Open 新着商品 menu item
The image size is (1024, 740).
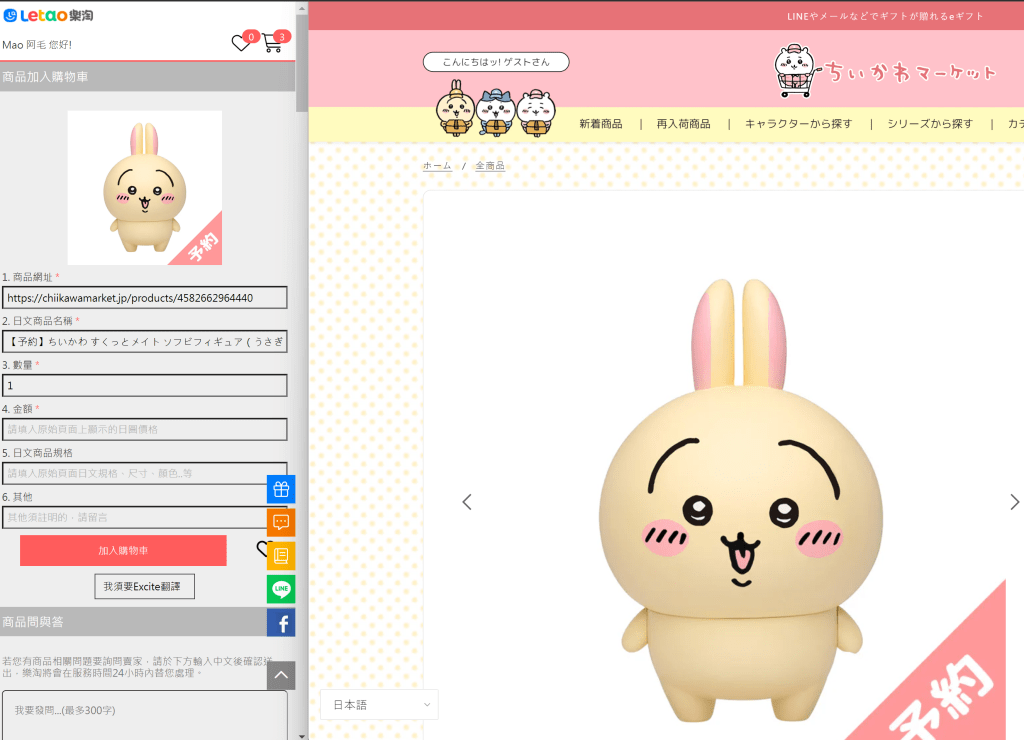click(x=600, y=124)
